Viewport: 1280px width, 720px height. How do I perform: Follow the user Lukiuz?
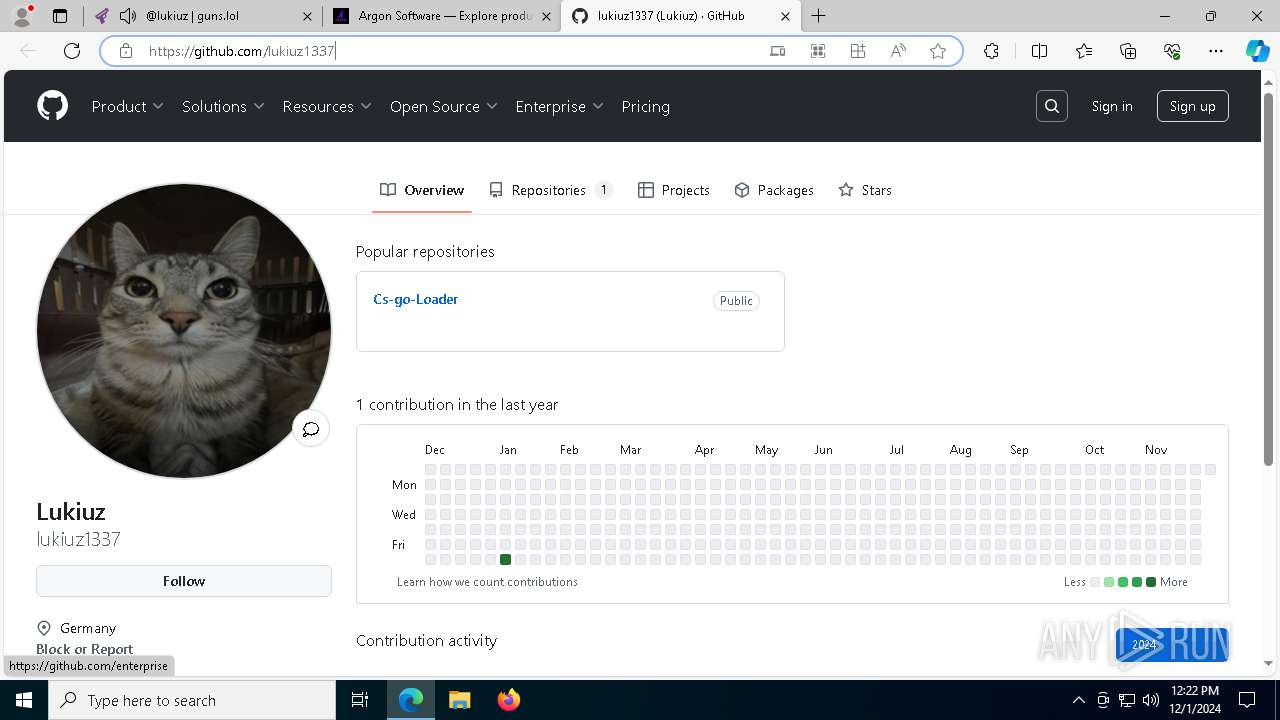184,581
